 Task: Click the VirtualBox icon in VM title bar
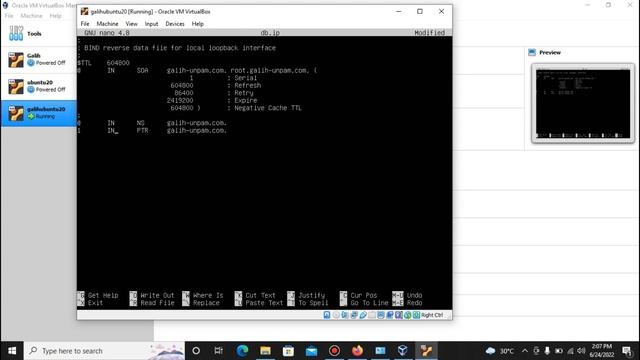pos(84,11)
